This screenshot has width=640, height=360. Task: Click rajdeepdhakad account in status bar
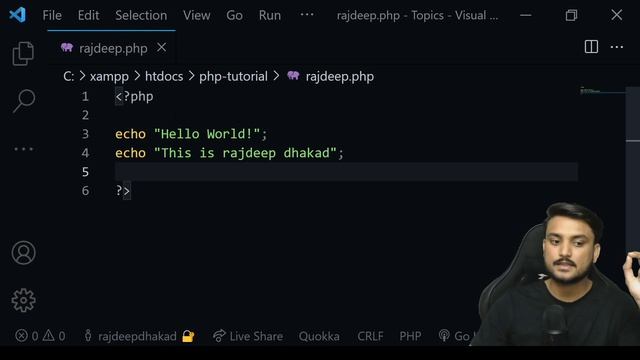pos(137,336)
